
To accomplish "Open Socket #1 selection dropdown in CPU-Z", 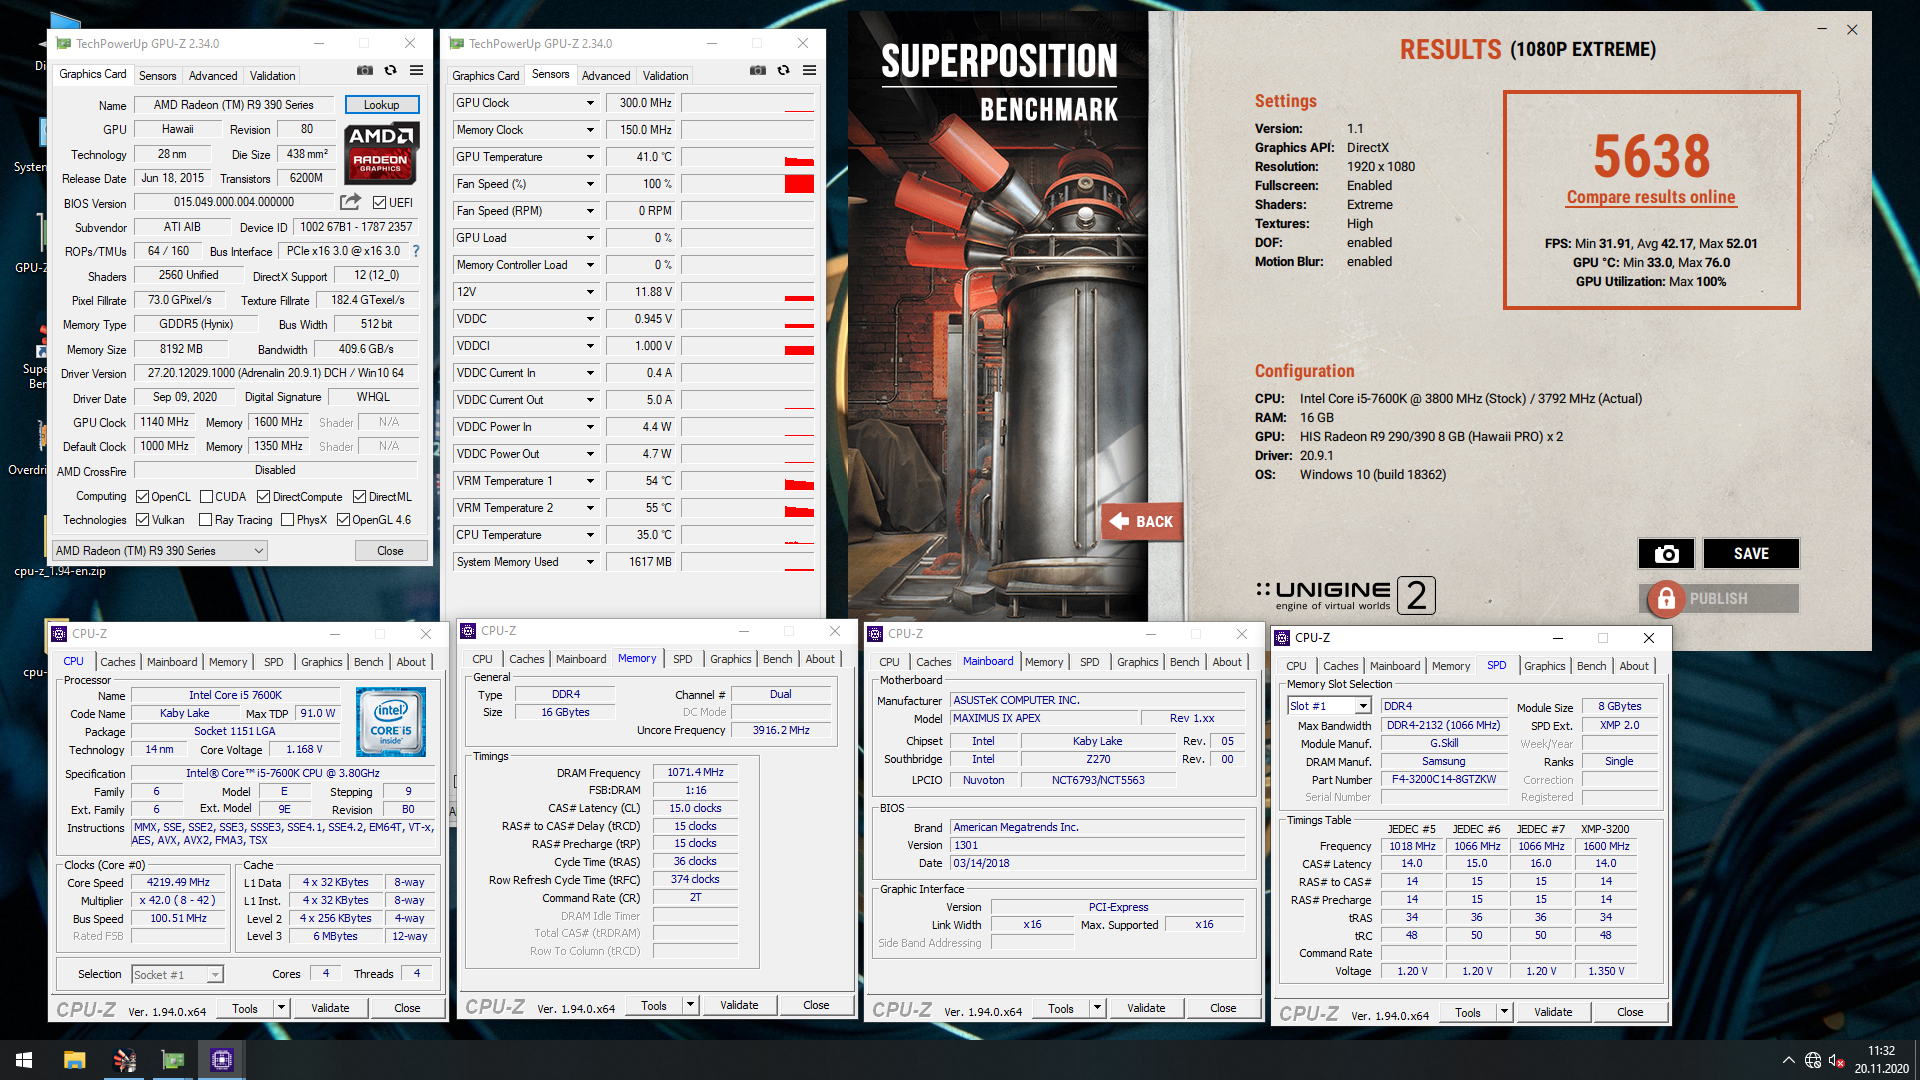I will point(177,975).
